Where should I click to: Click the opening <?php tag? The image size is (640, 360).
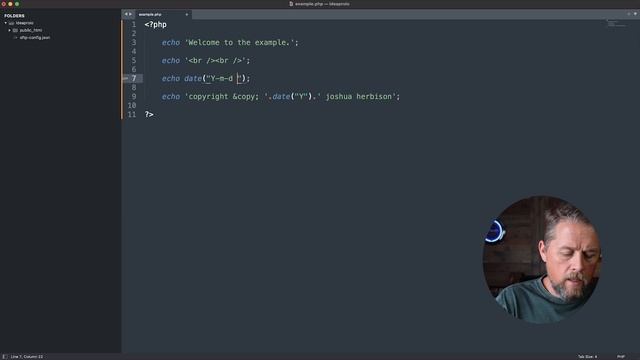click(x=156, y=24)
